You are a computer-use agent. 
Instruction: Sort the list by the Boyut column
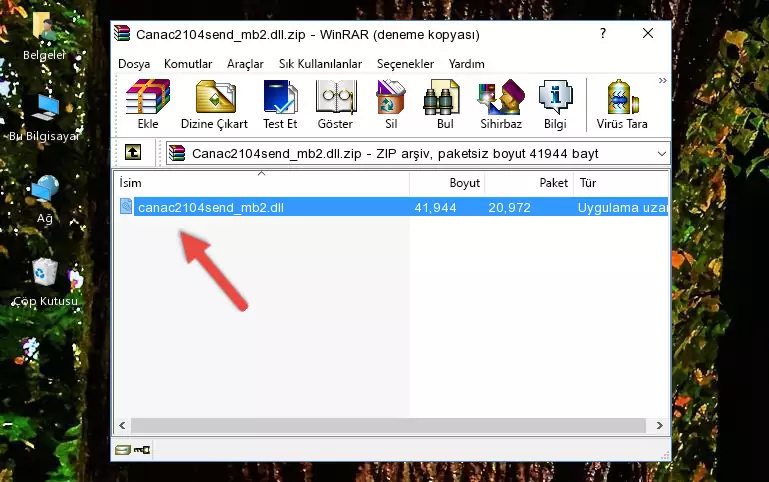[447, 183]
